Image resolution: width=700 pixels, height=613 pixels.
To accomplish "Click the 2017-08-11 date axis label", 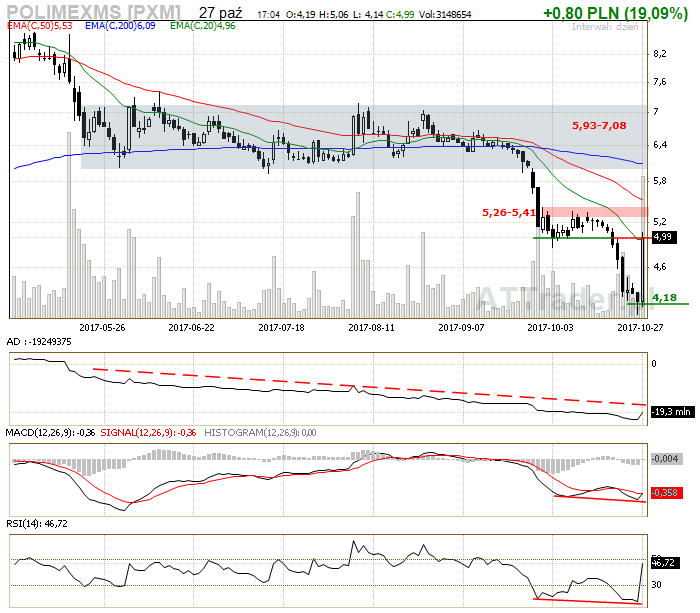I will point(371,328).
